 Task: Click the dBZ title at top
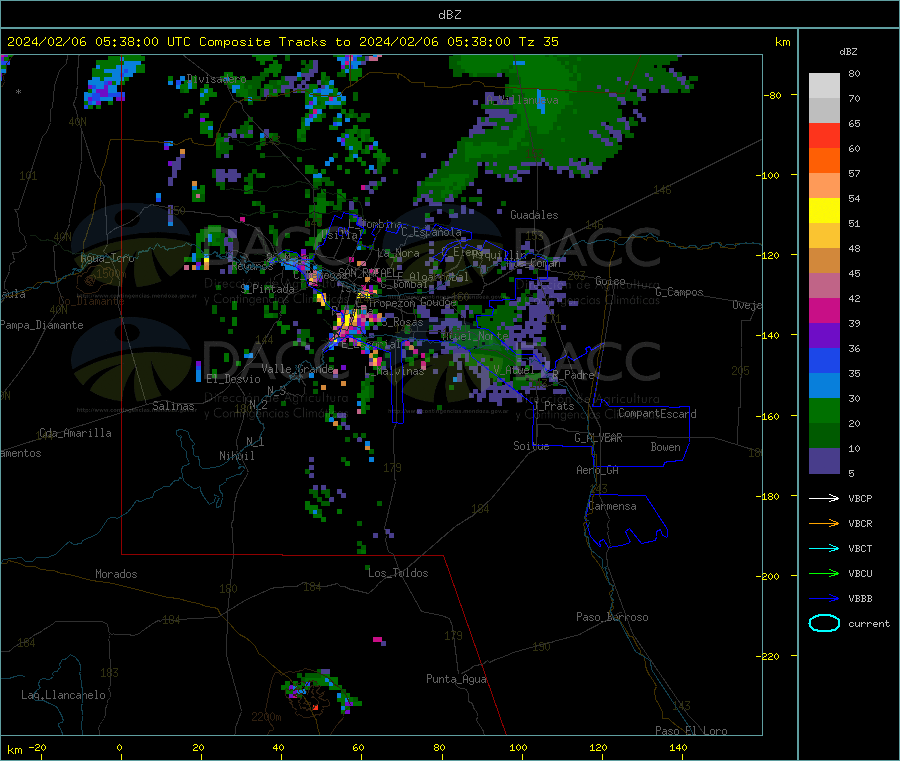tap(449, 15)
